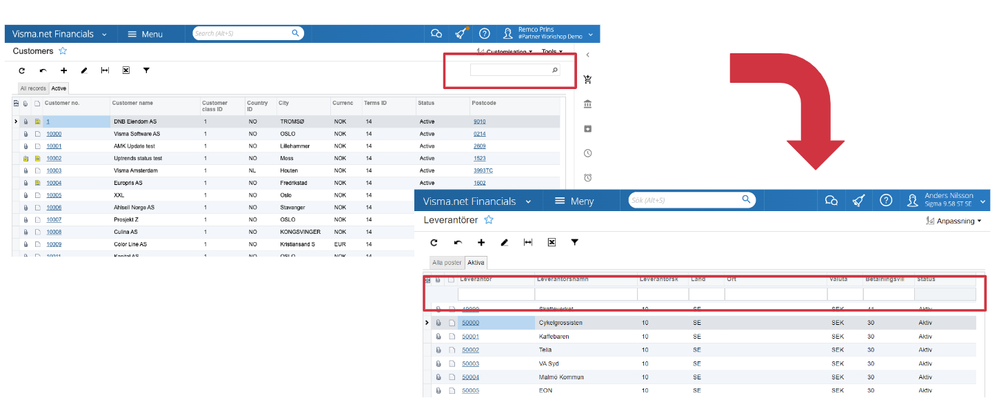Open the Meny in Leverantörer window
Viewport: 999px width, 416px height.
(574, 201)
